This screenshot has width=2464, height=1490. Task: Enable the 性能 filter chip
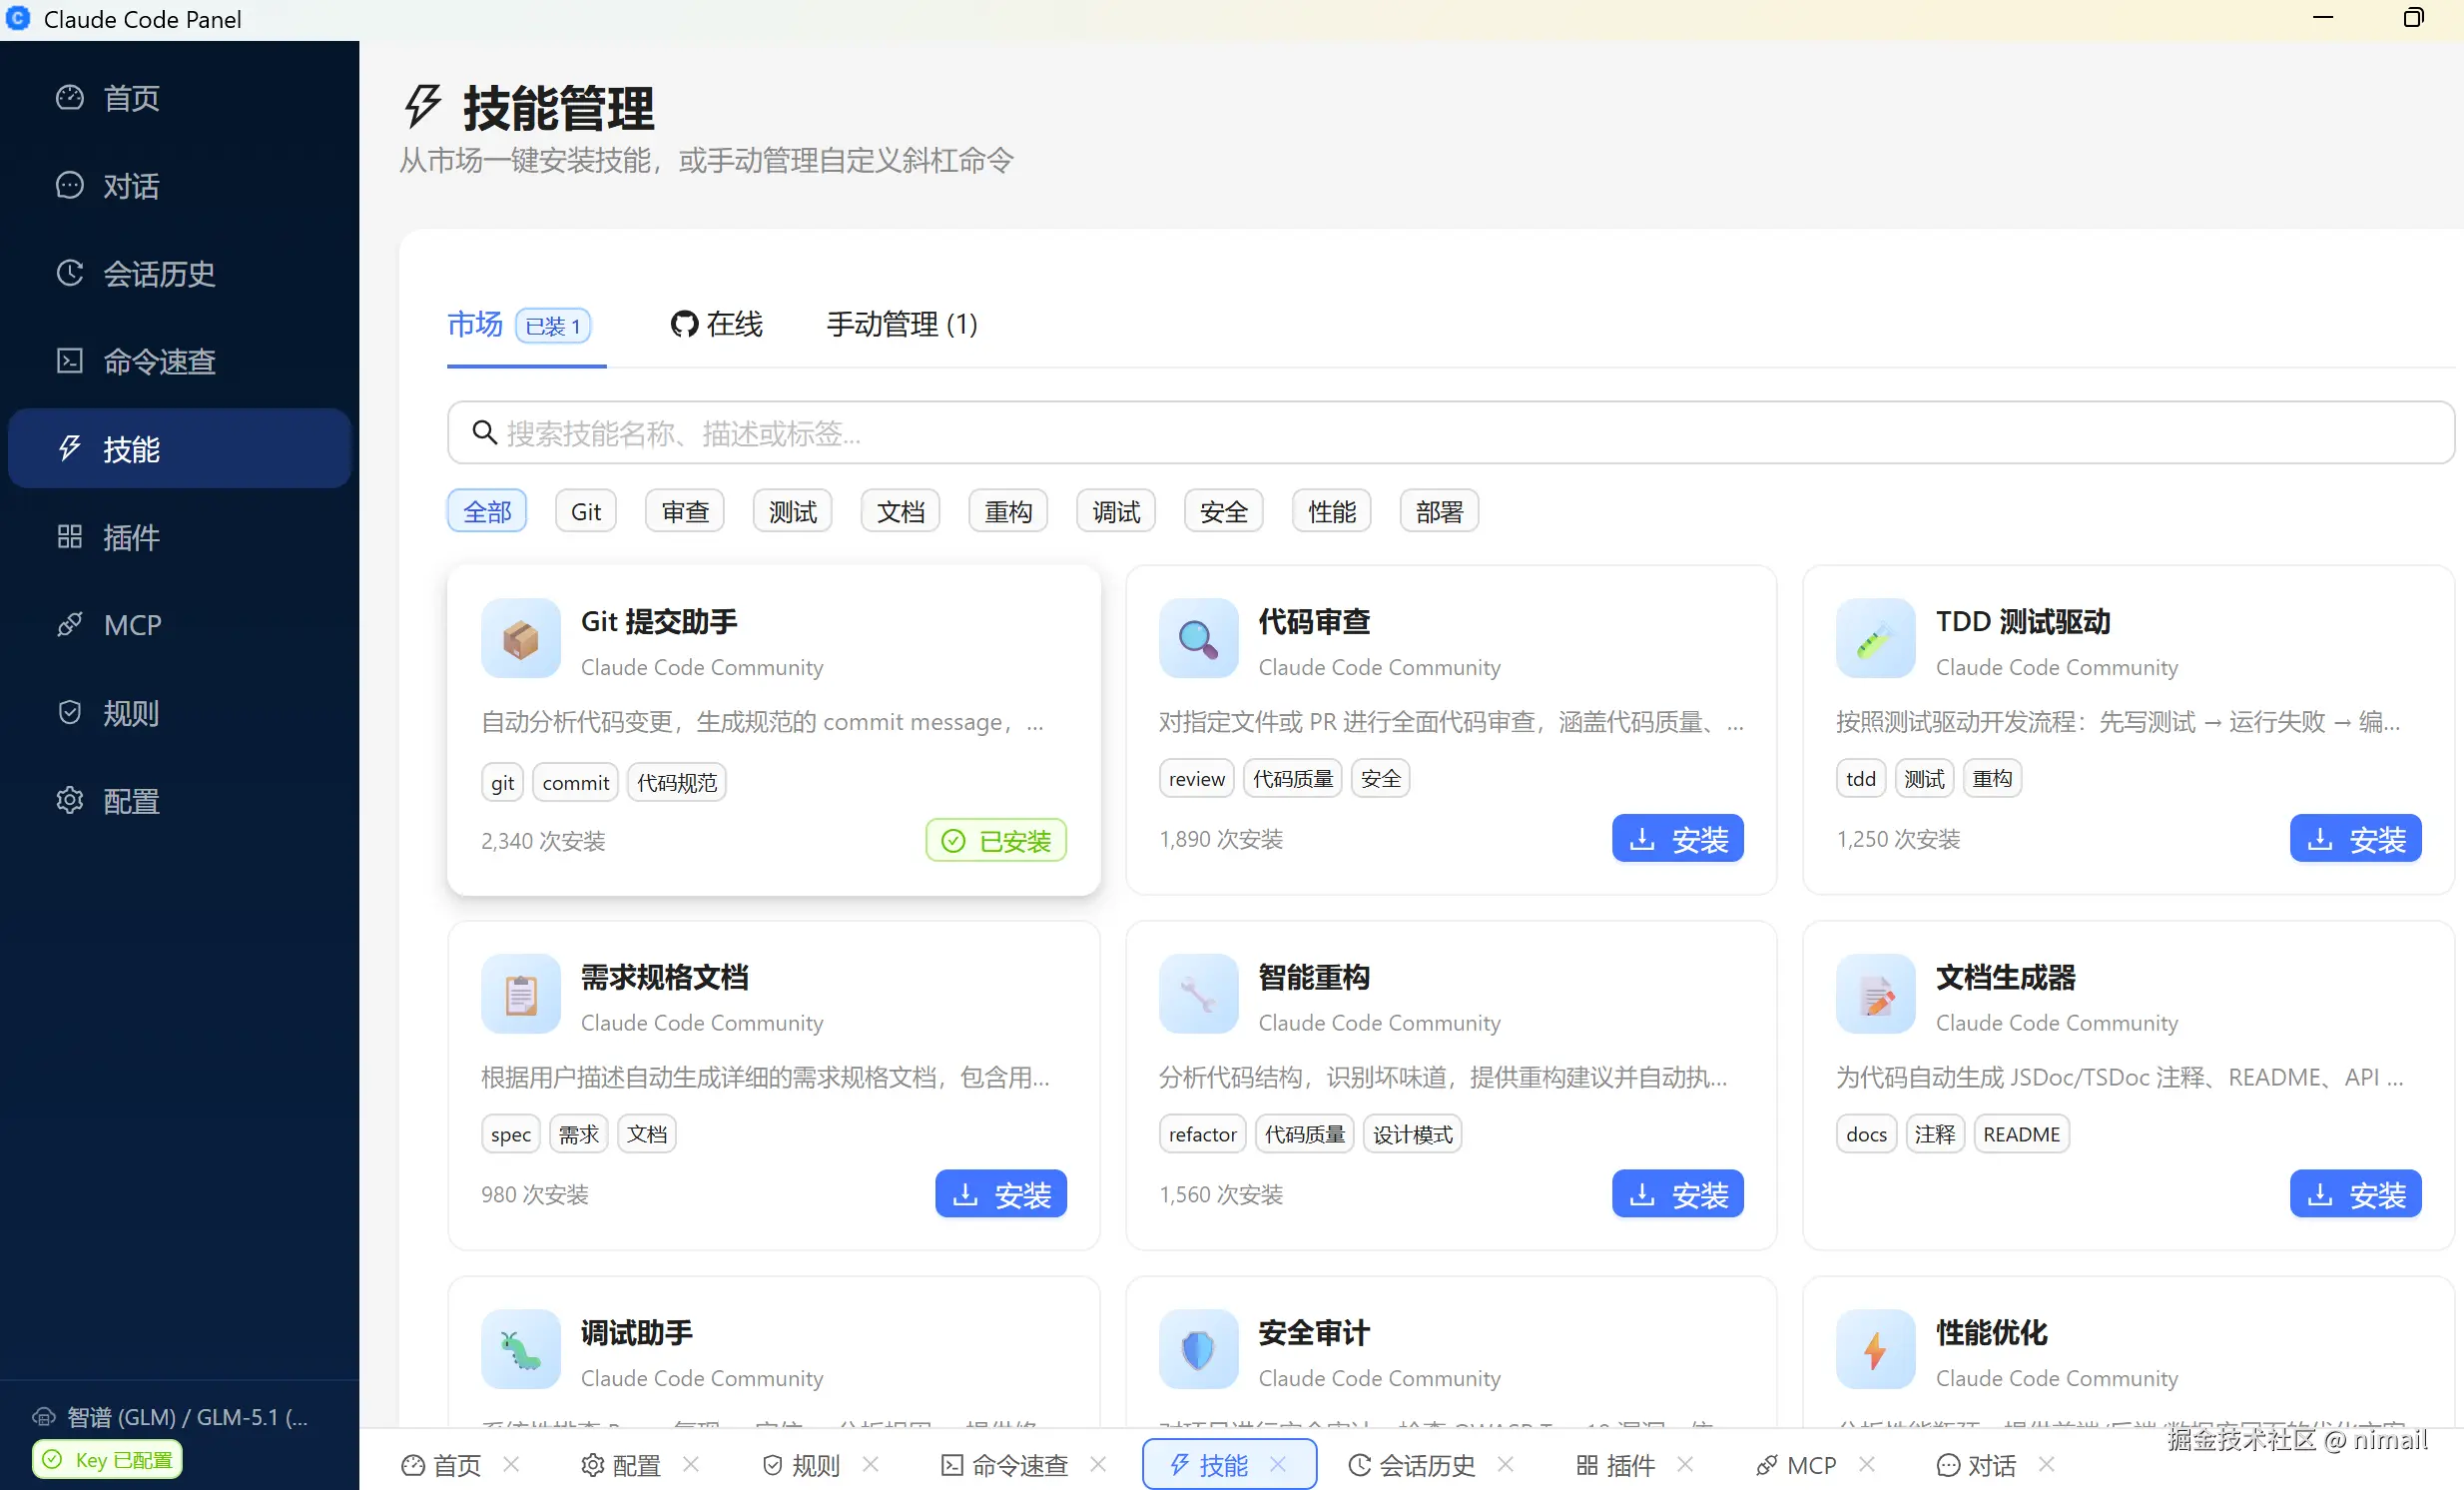pos(1331,510)
